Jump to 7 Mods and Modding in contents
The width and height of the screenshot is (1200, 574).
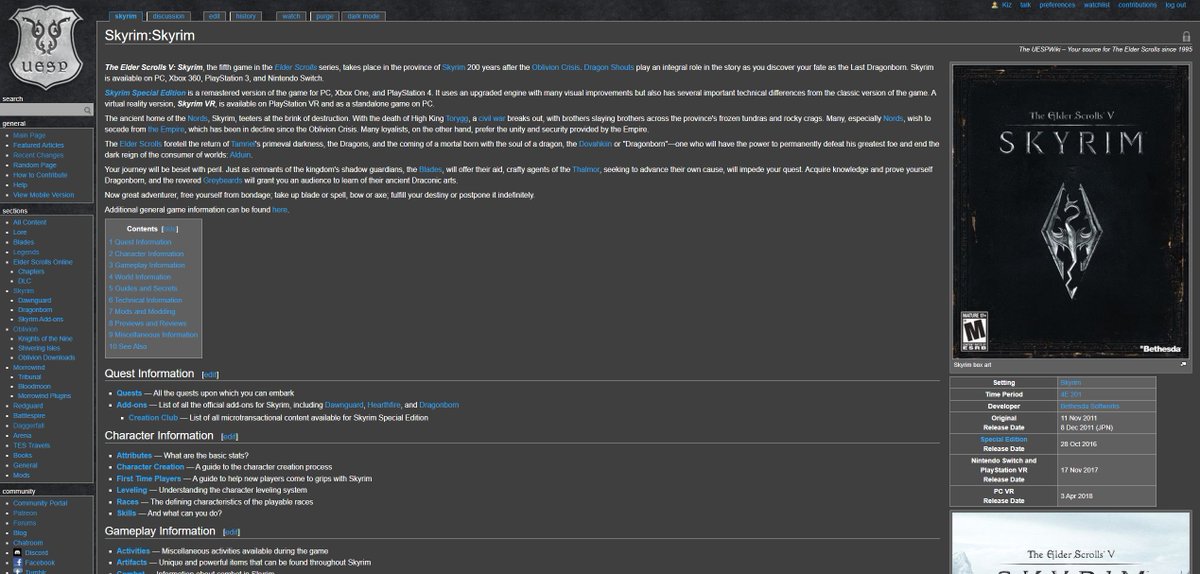[142, 312]
